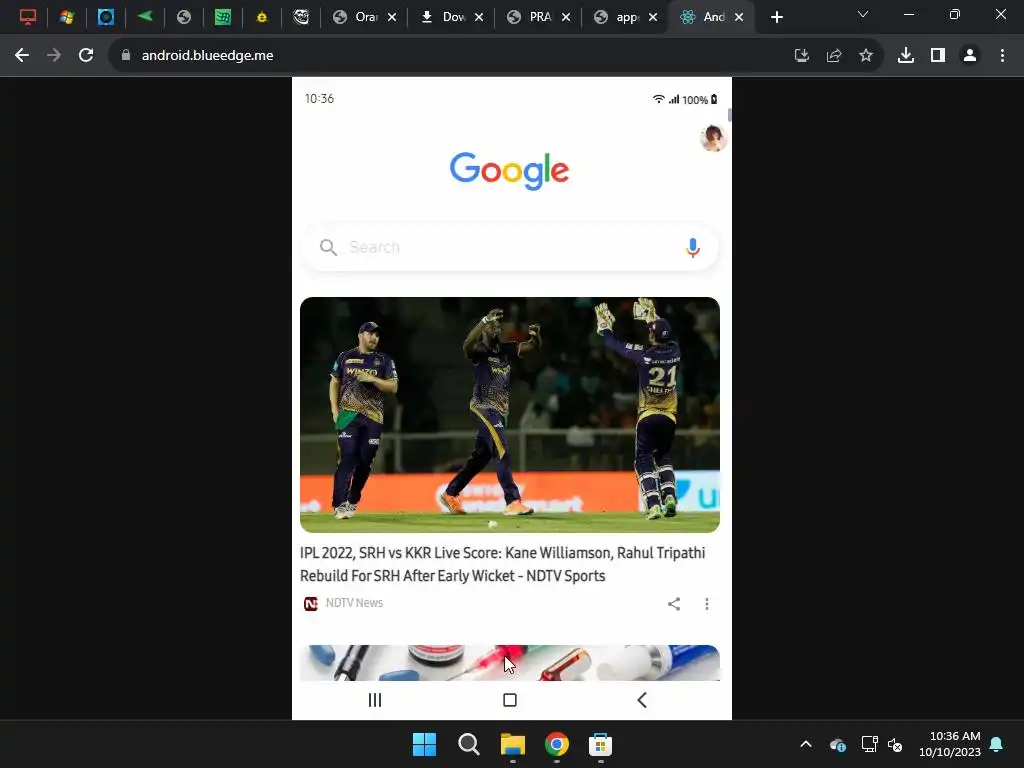Select the address bar URL android.blueedge.me

click(208, 56)
